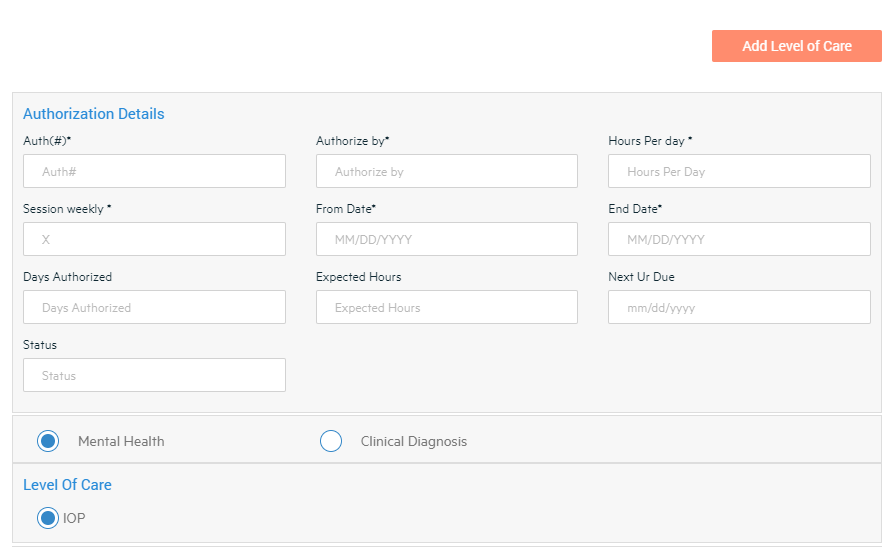Select the IOP level of care radio
This screenshot has width=892, height=547.
47,518
